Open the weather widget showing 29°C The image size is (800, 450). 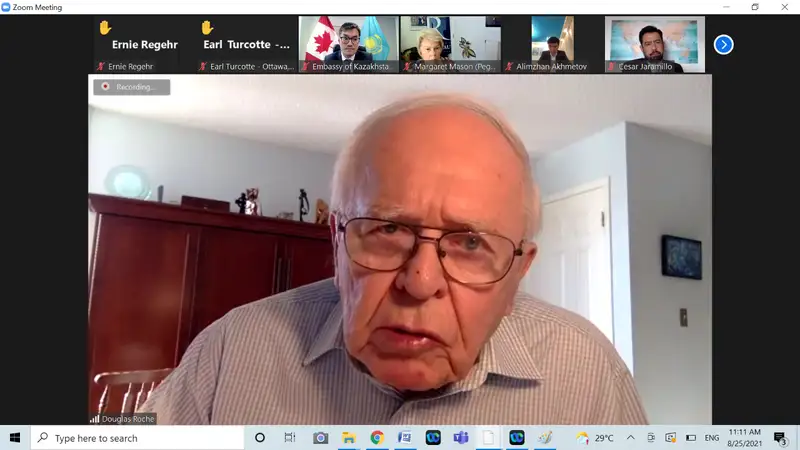click(x=594, y=438)
